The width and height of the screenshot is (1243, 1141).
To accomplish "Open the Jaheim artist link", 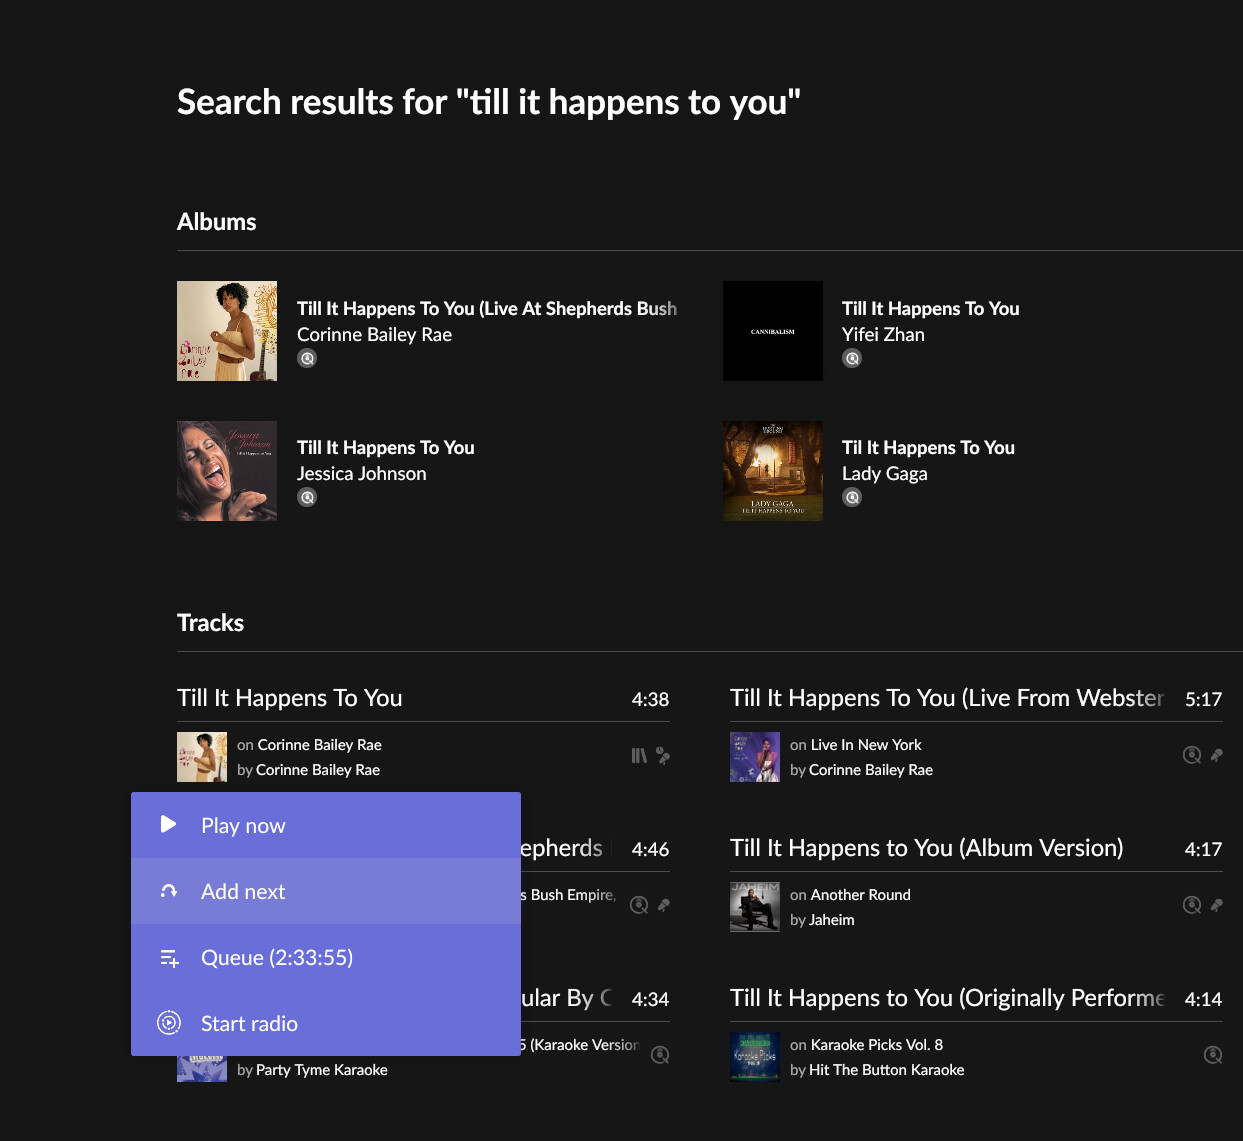I will coord(832,920).
